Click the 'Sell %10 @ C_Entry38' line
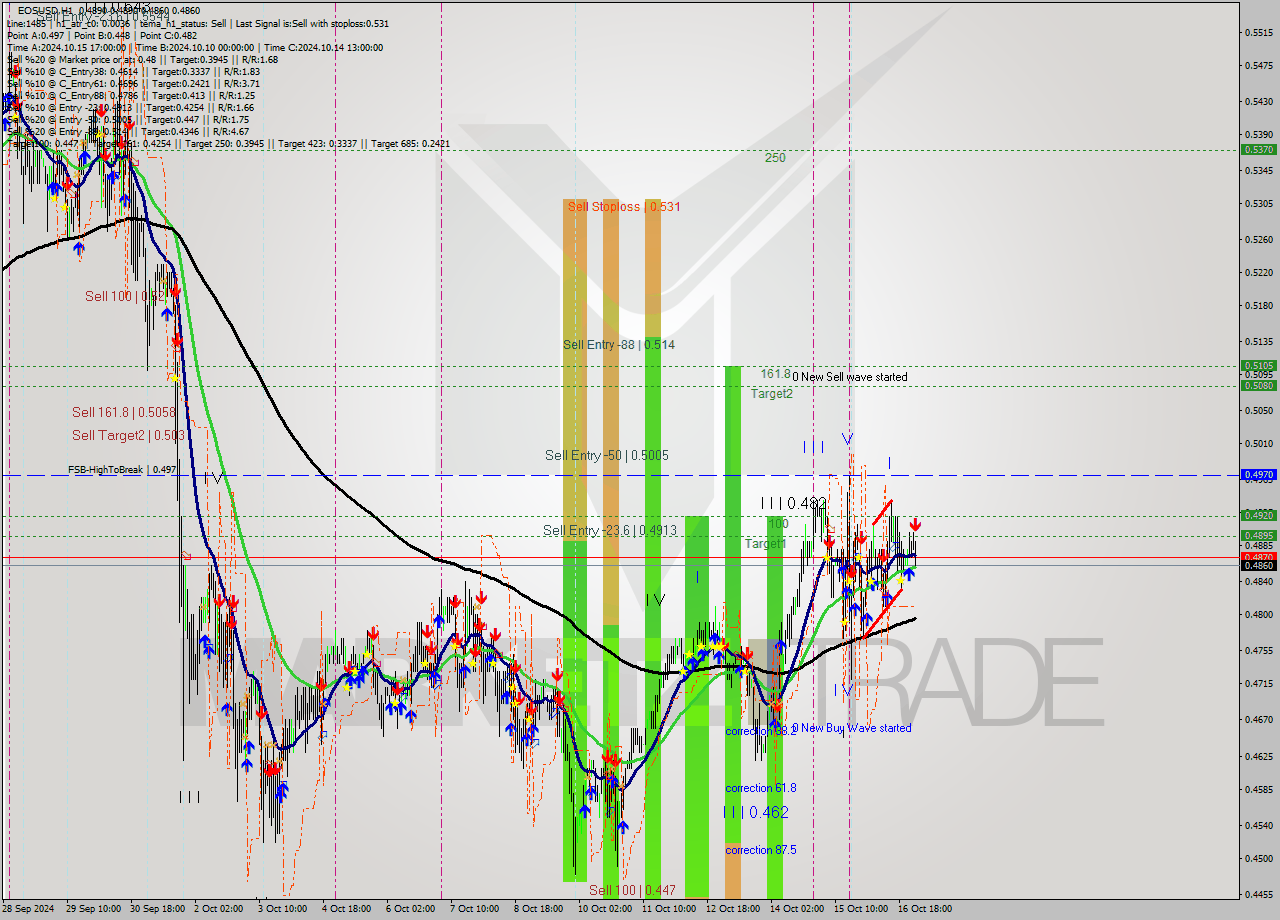This screenshot has width=1280, height=920. click(x=133, y=71)
